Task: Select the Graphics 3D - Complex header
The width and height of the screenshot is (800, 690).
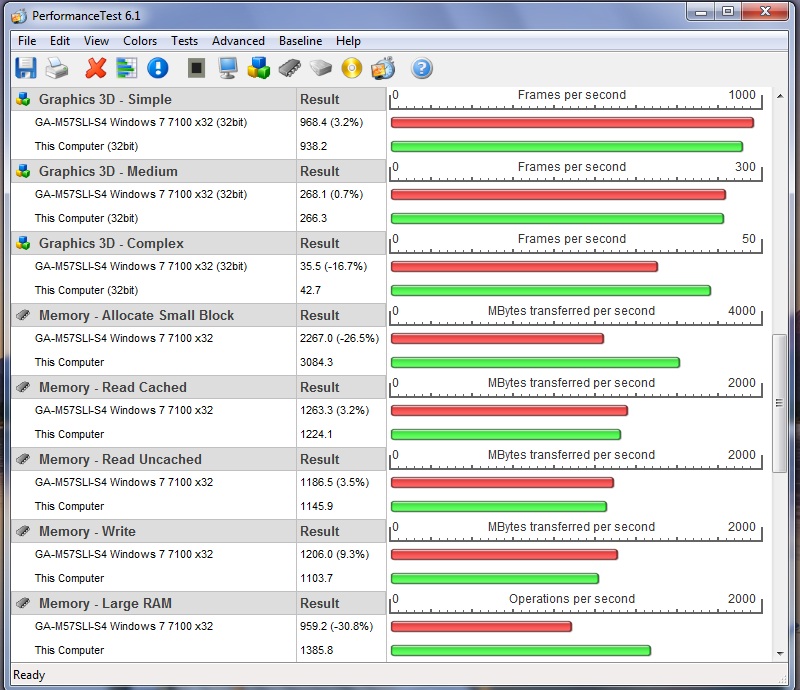Action: click(x=154, y=243)
